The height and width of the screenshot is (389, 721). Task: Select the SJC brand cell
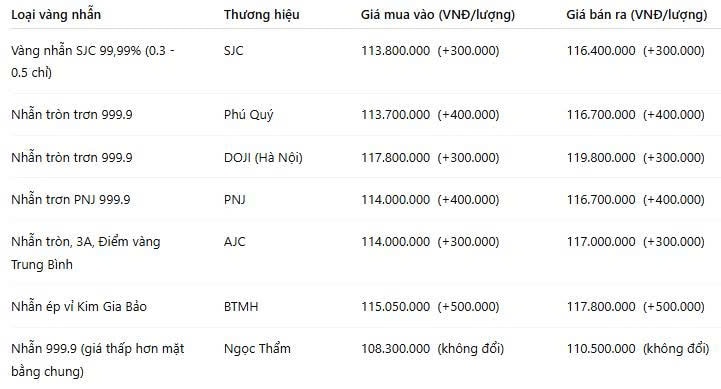234,51
